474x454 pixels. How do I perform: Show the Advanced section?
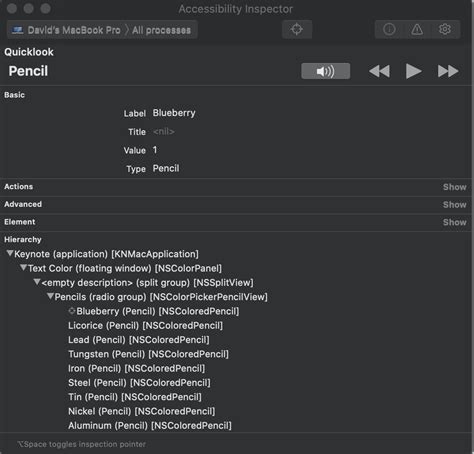(454, 205)
